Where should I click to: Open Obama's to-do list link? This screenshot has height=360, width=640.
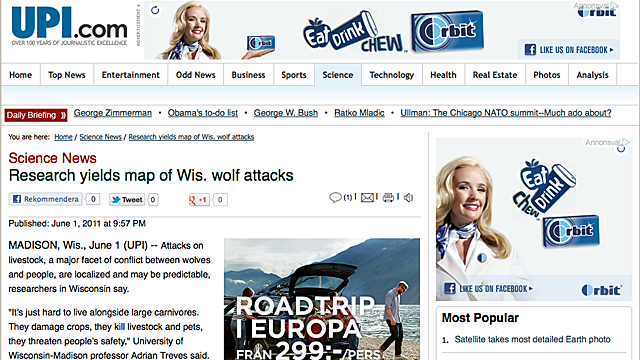click(x=203, y=113)
